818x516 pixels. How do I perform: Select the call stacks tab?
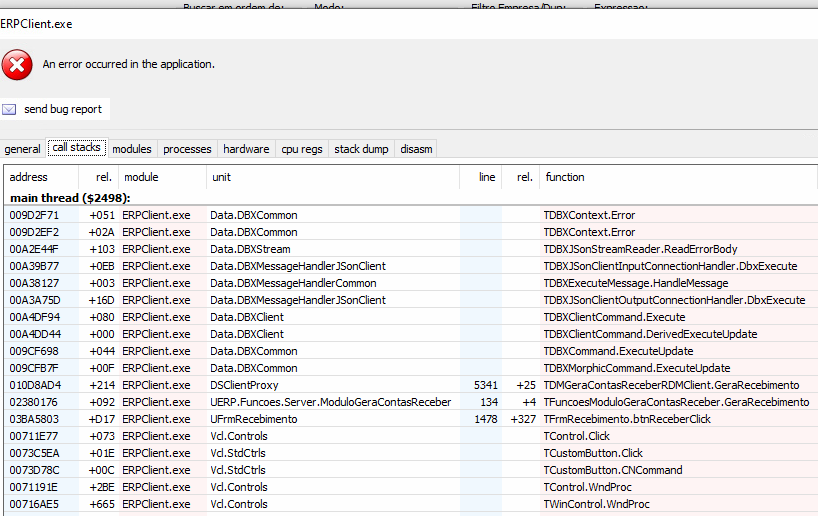coord(76,148)
